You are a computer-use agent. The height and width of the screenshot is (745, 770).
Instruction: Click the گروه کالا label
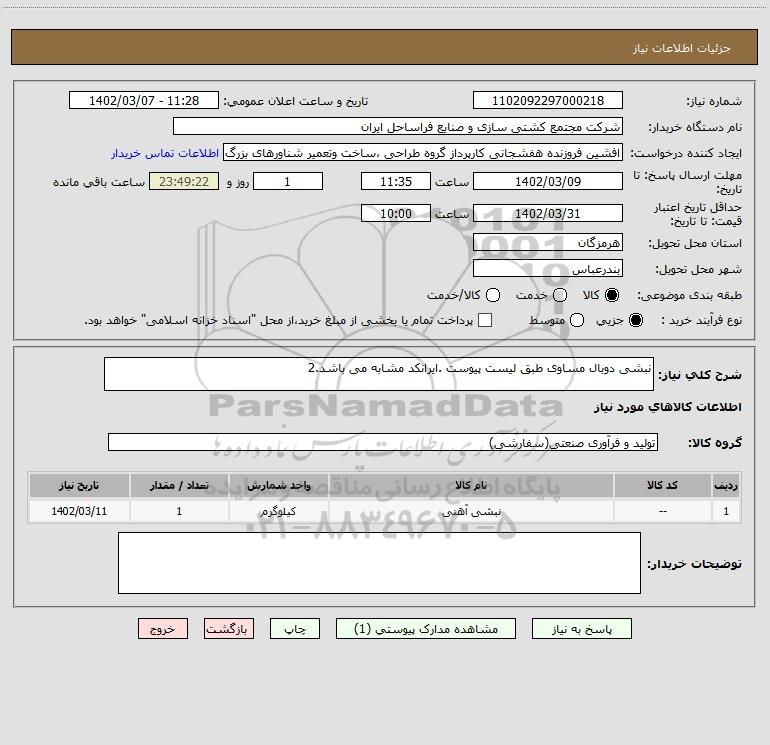pos(715,443)
